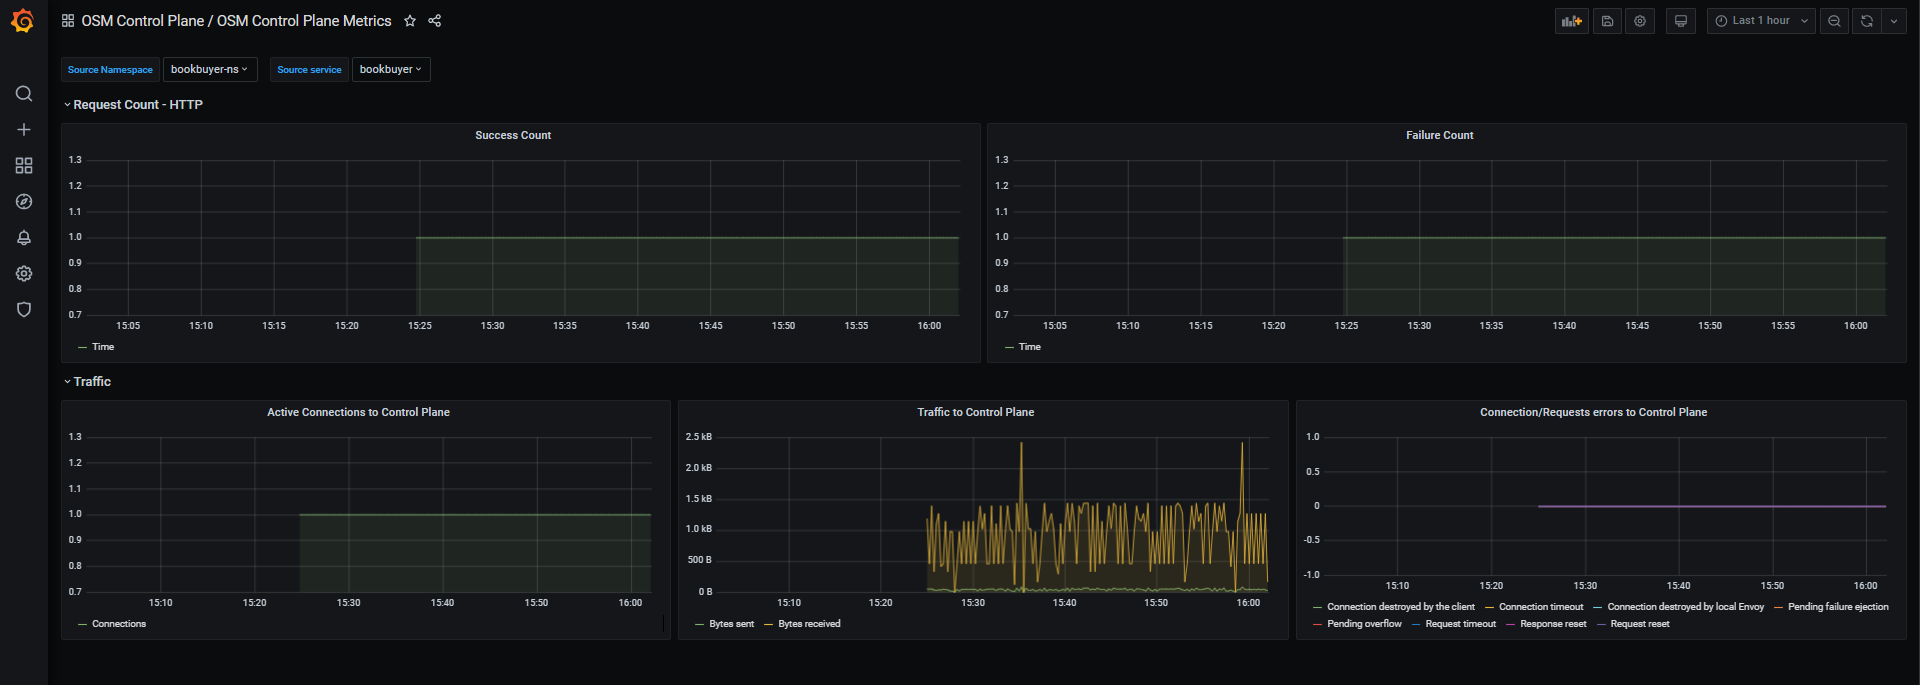Click the Pending overflow red color swatch
The height and width of the screenshot is (685, 1920).
click(1317, 624)
